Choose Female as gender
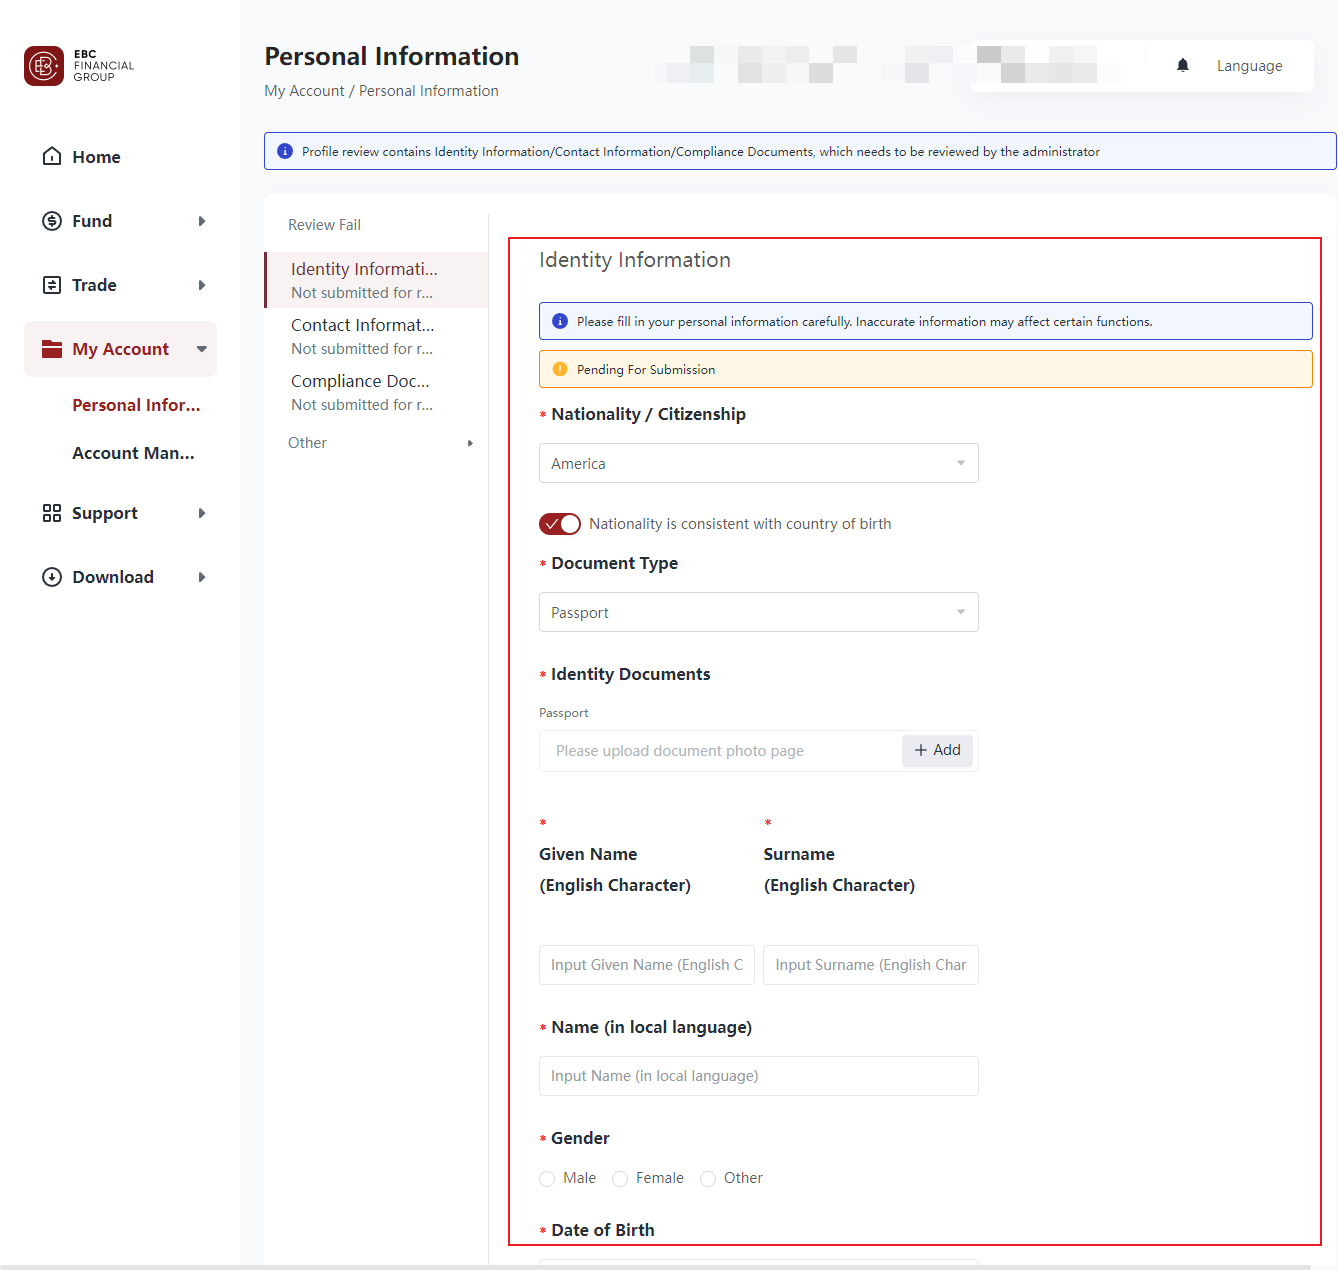The width and height of the screenshot is (1338, 1270). point(619,1178)
